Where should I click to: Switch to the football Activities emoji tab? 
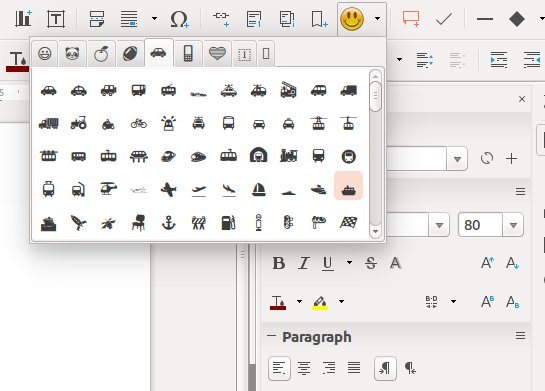point(130,54)
